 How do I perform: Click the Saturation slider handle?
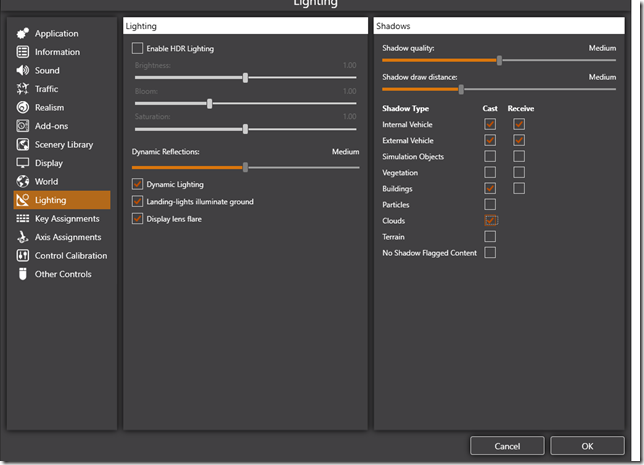point(245,129)
